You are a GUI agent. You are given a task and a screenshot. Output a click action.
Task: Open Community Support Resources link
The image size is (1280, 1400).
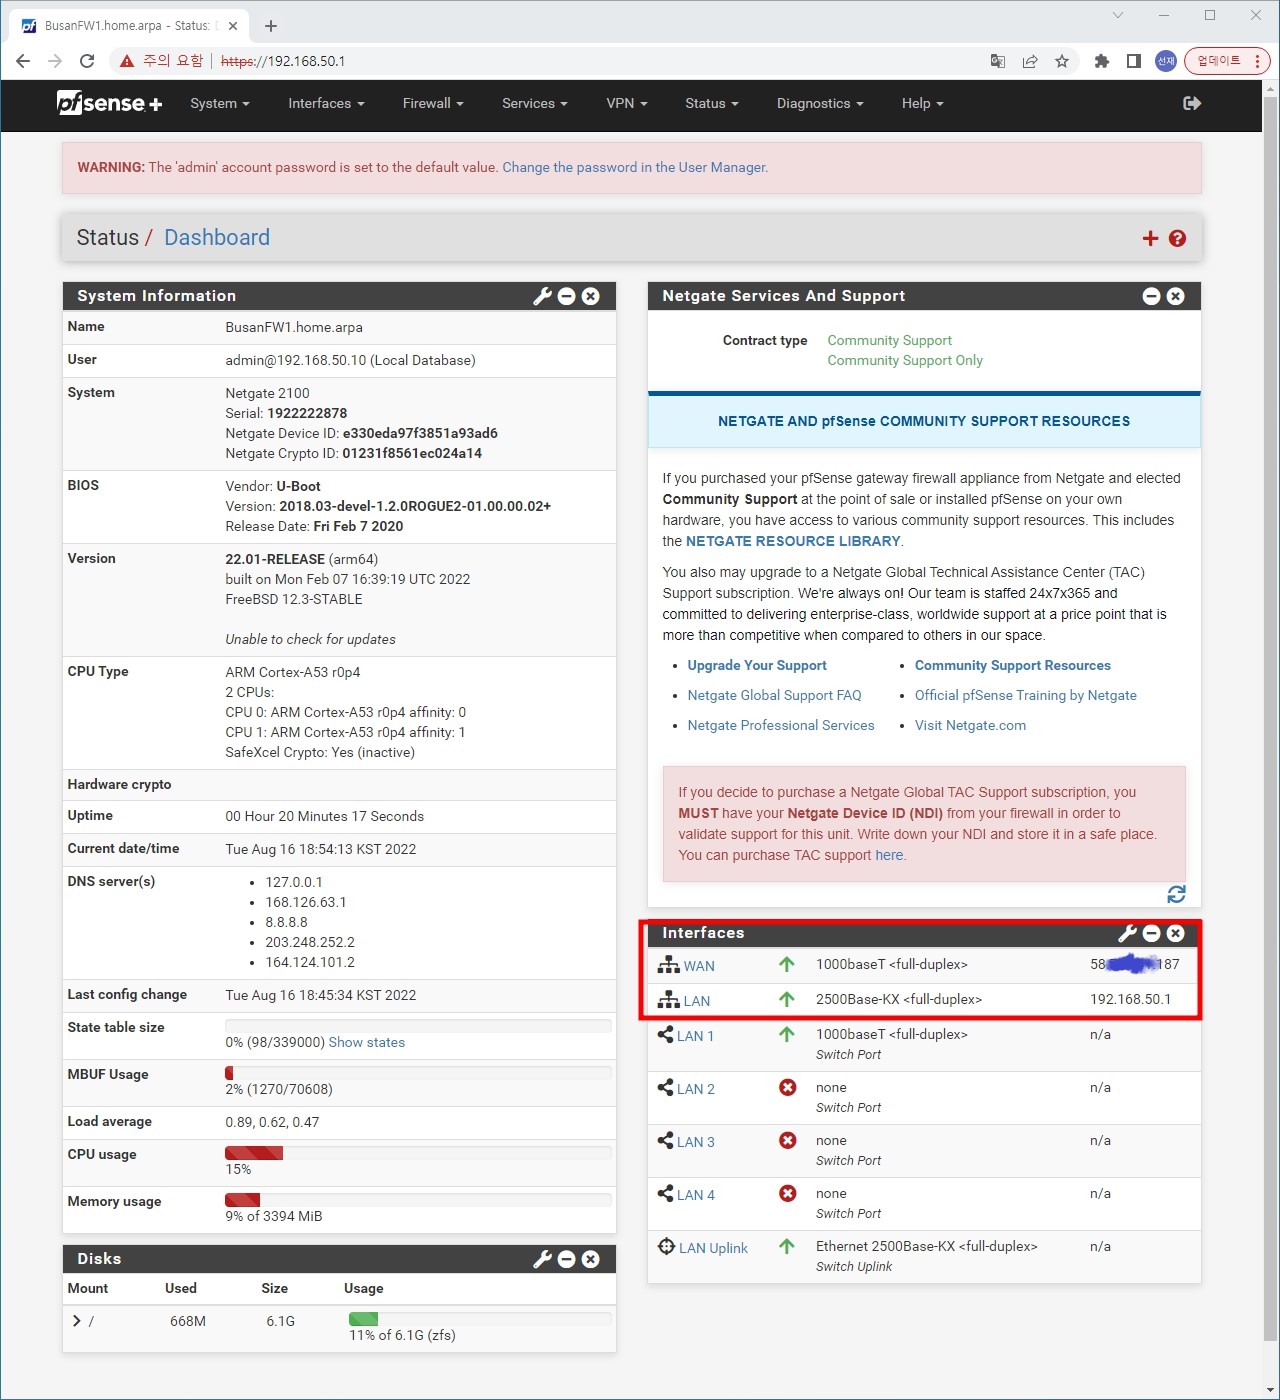click(1013, 665)
